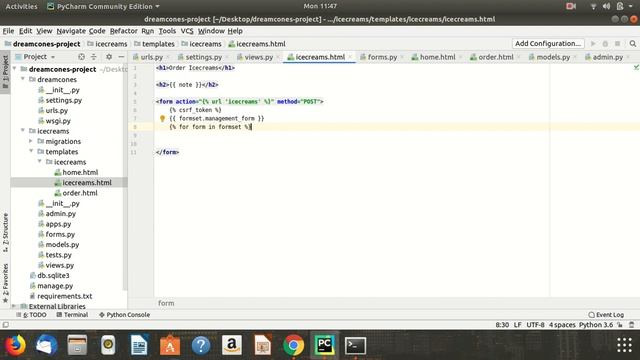Viewport: 640px width, 360px height.
Task: Open the VCS menu
Action: point(187,31)
